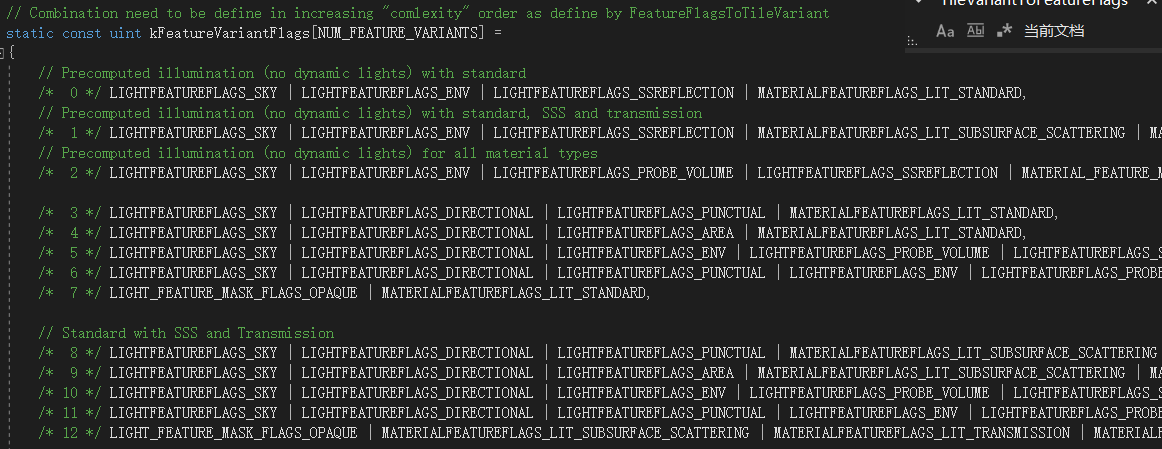Viewport: 1162px width, 449px height.
Task: Click the /* 4 */ index comment
Action: point(71,233)
